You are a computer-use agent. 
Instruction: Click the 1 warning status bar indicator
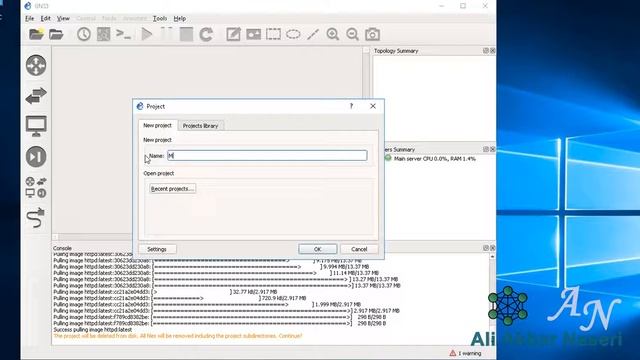click(465, 353)
